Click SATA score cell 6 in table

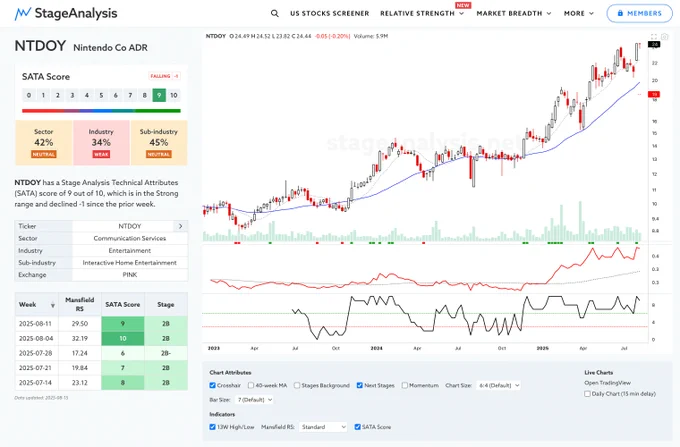click(x=123, y=353)
